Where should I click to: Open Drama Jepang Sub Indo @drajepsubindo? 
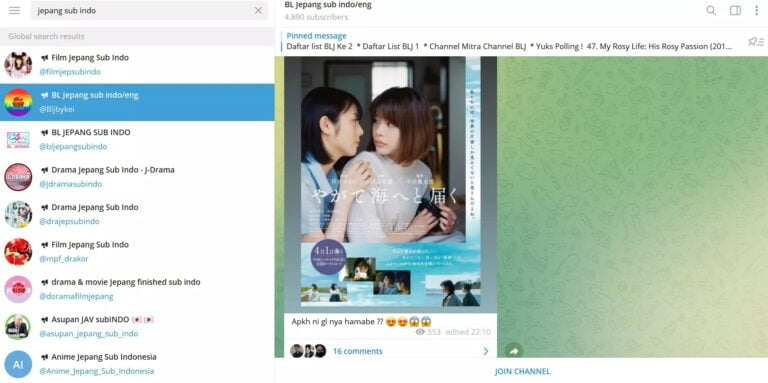pos(137,215)
